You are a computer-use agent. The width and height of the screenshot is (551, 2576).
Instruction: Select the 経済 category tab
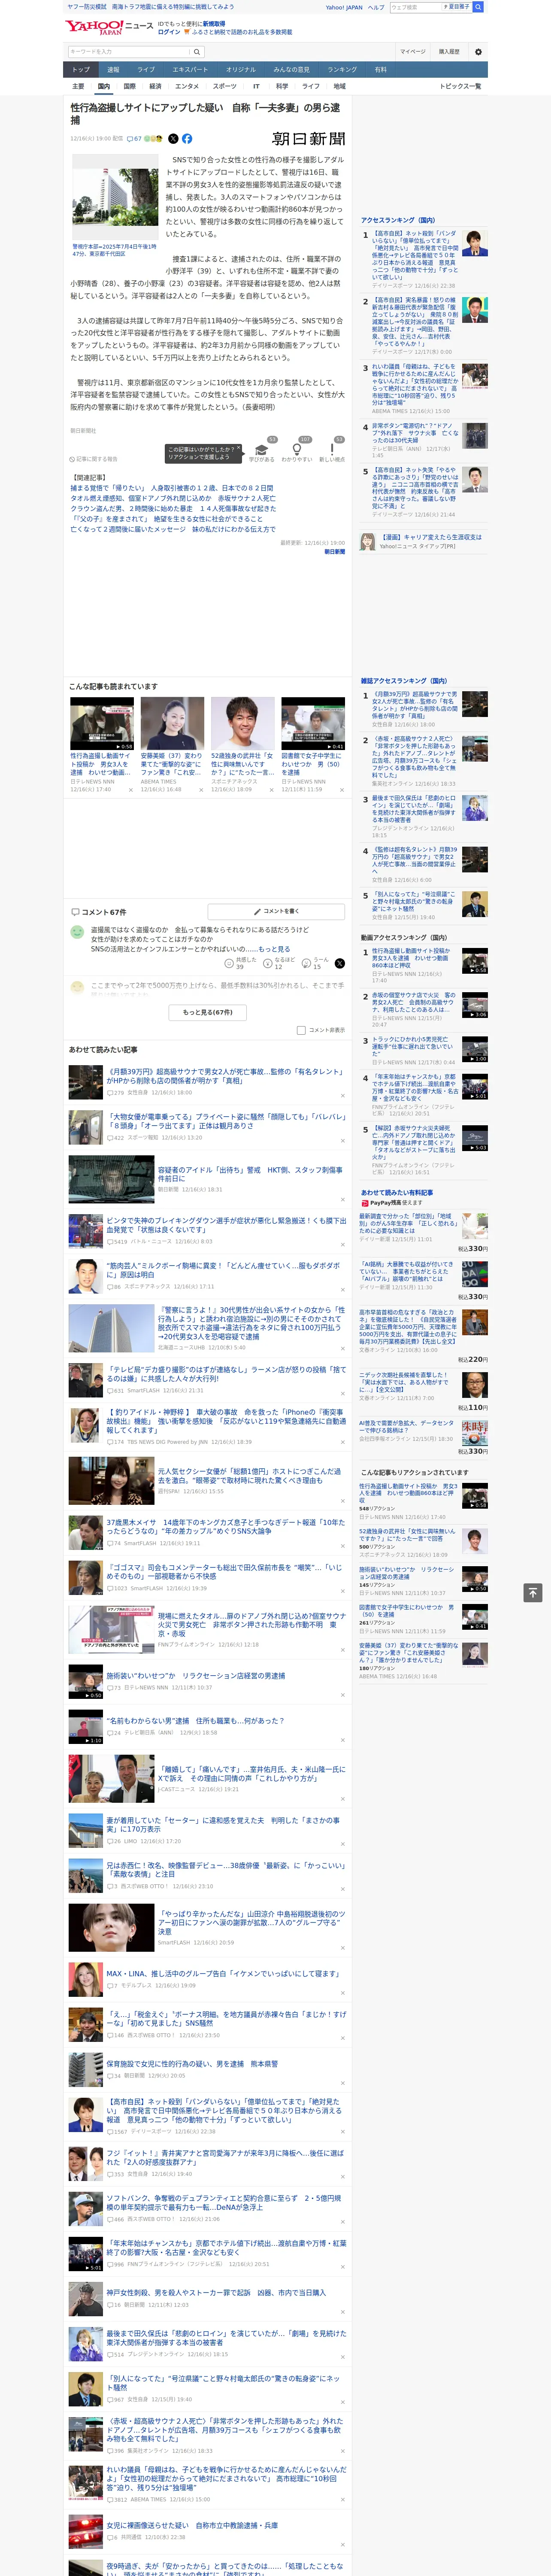click(x=155, y=86)
